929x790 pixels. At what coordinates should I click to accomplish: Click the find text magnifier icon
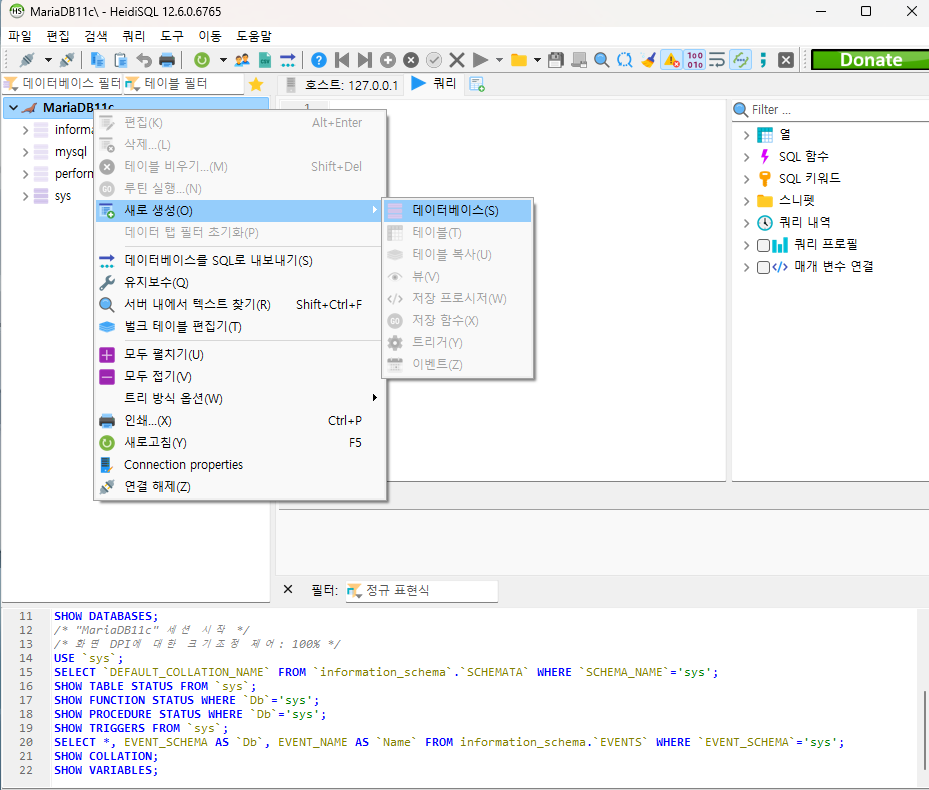coord(602,60)
